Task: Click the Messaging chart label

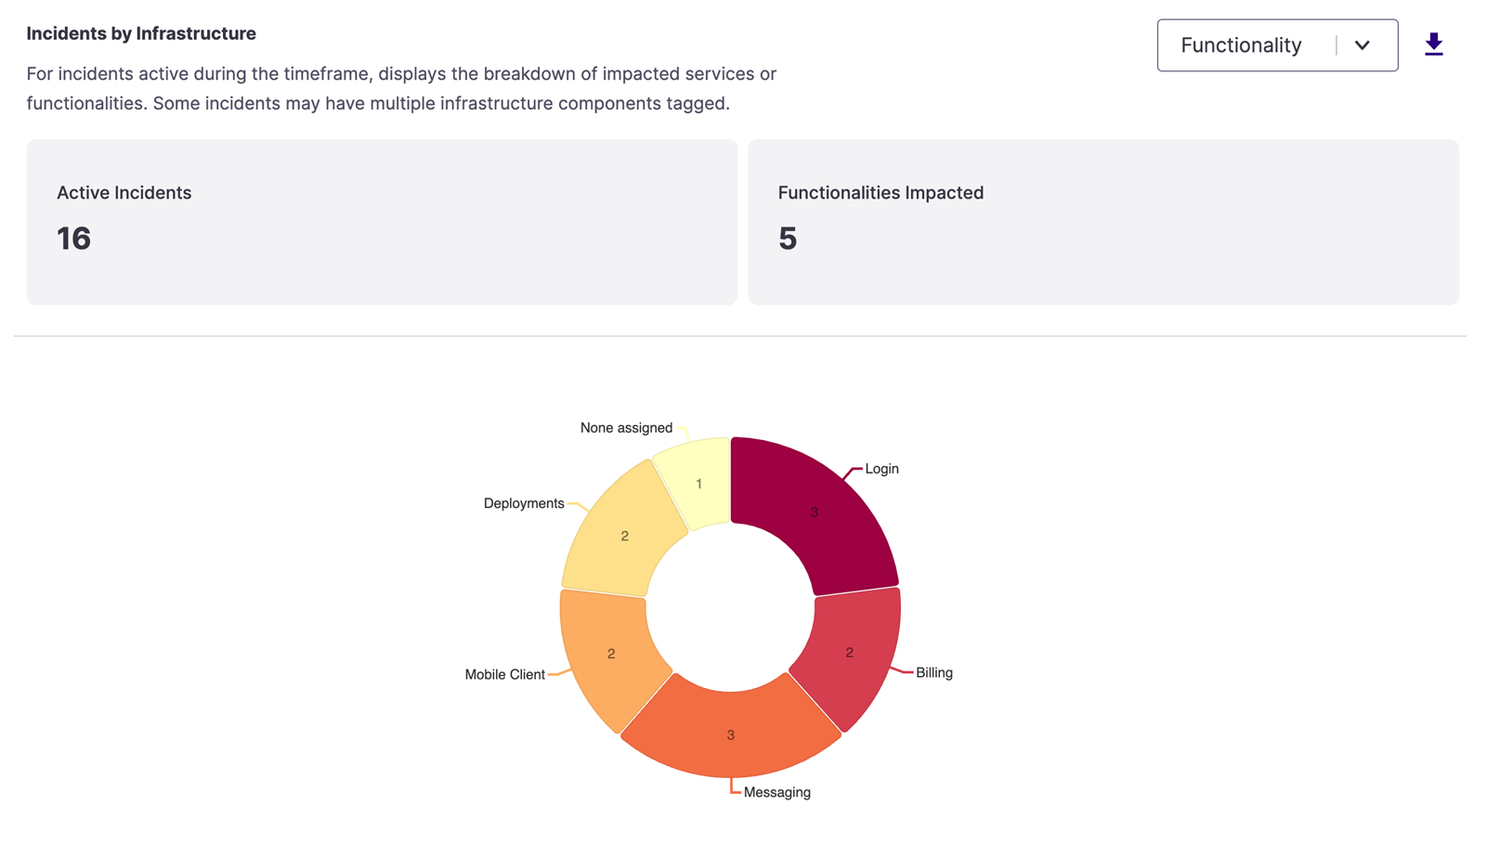Action: coord(777,793)
